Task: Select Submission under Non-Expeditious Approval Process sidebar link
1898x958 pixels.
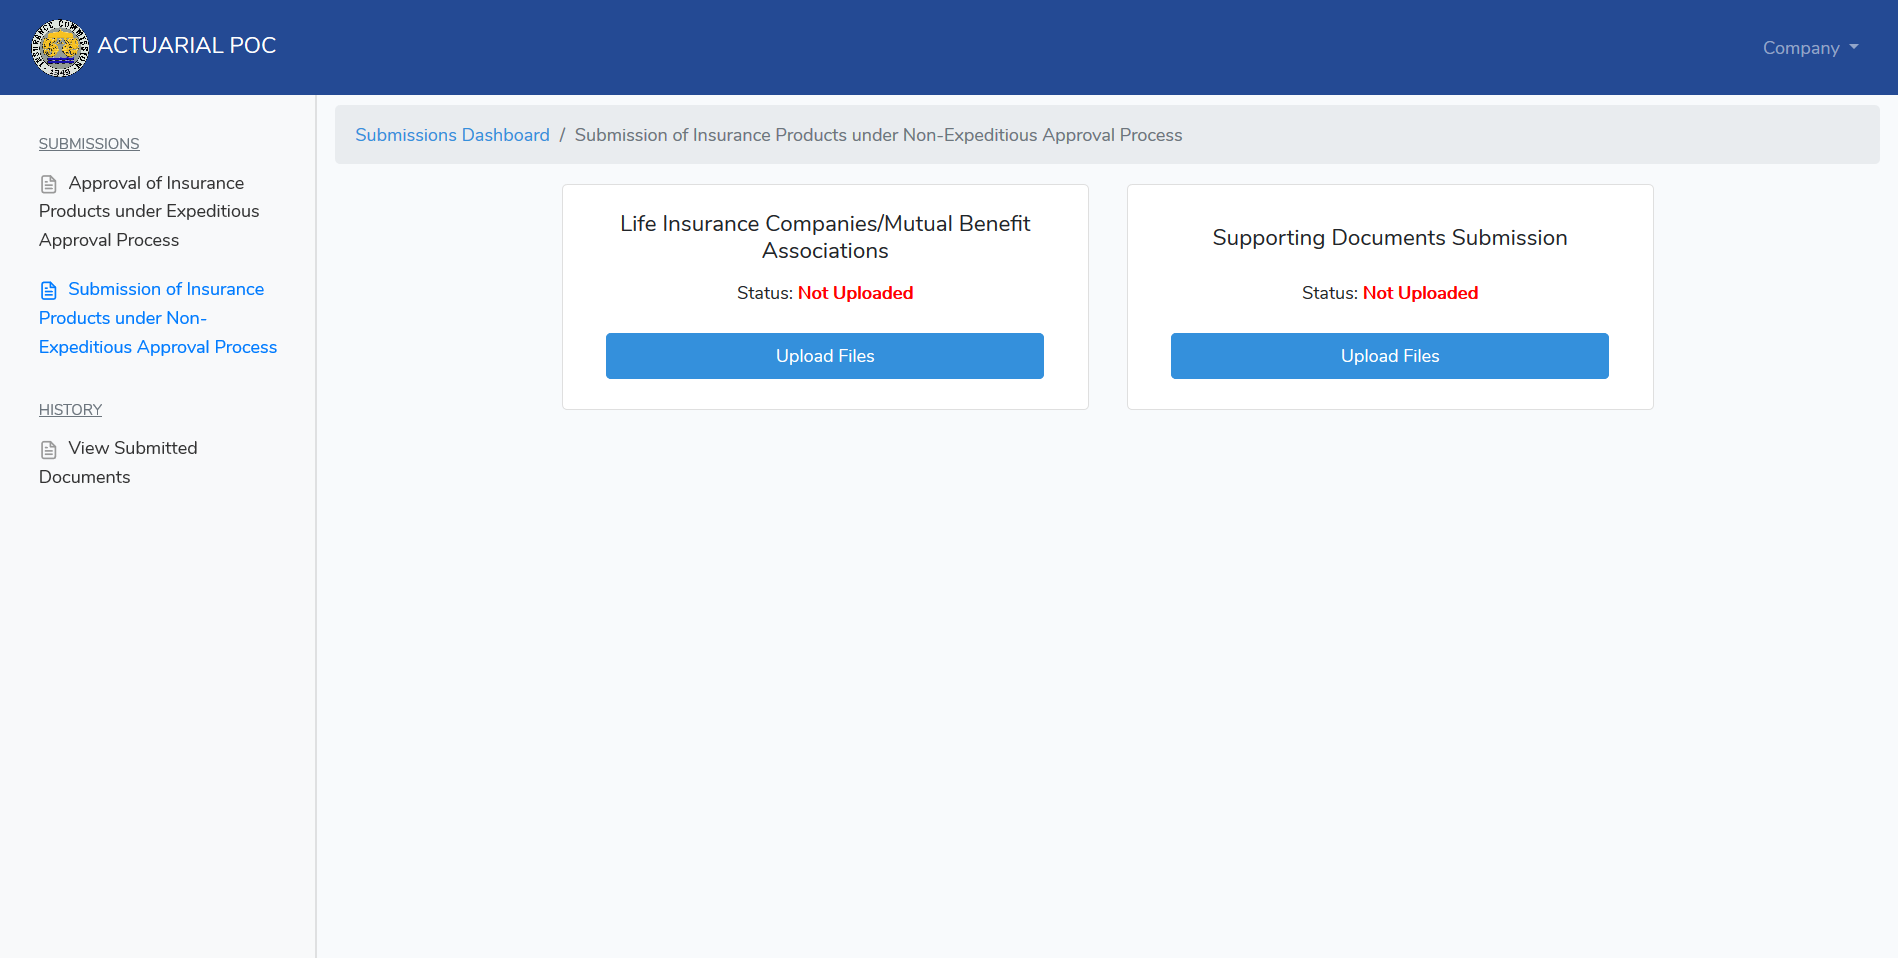Action: point(158,318)
